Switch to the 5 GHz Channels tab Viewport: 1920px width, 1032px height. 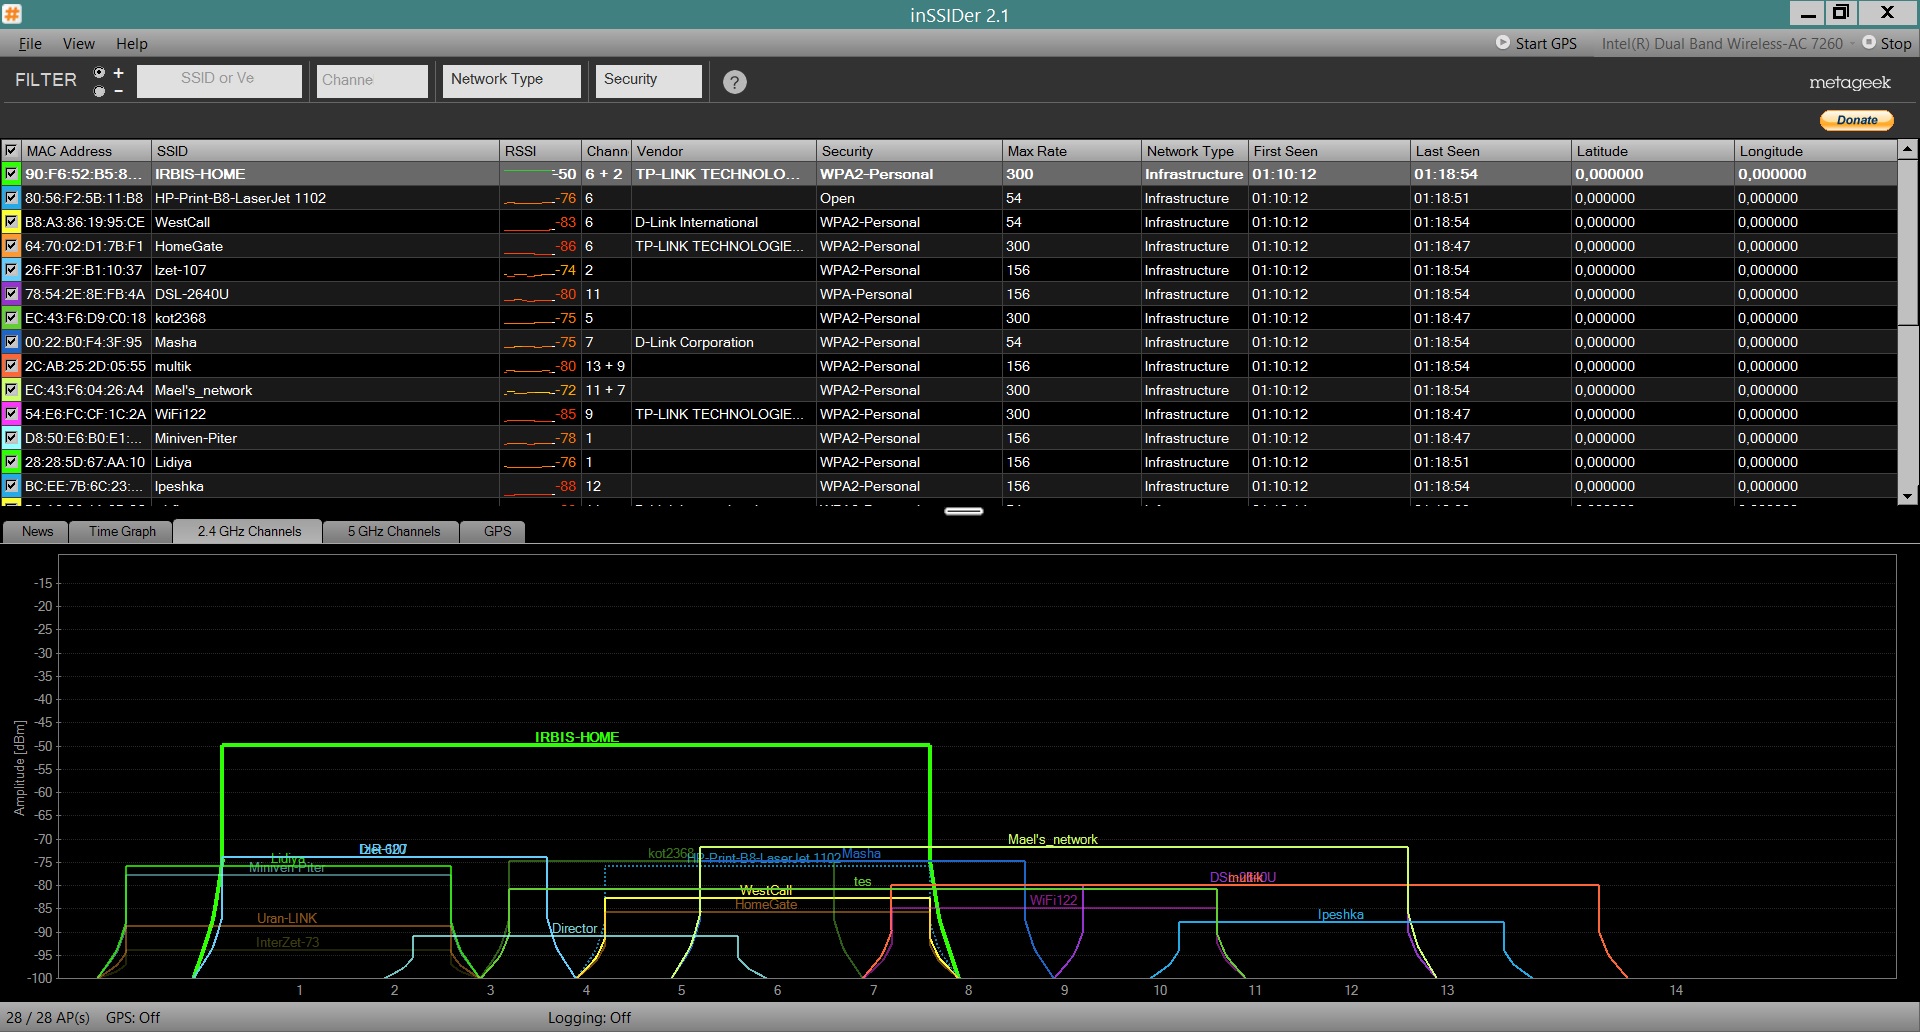click(x=393, y=531)
